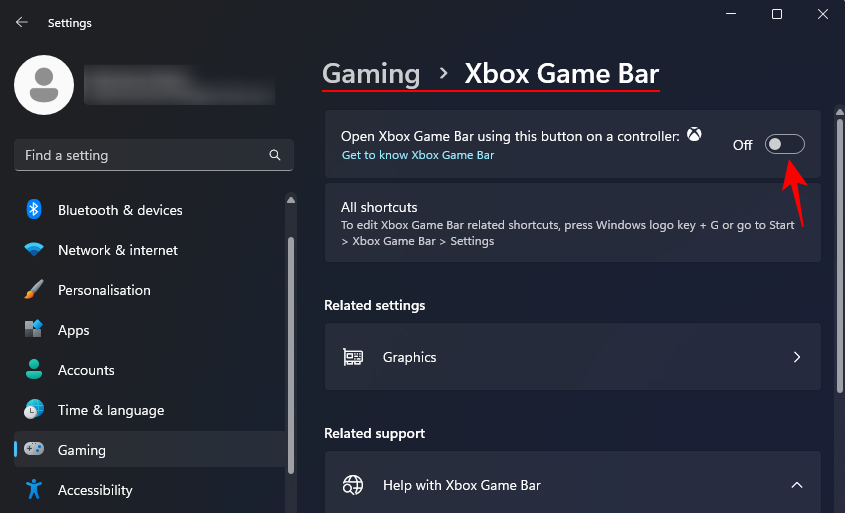Image resolution: width=845 pixels, height=513 pixels.
Task: Open Graphics settings via right chevron
Action: (x=797, y=357)
